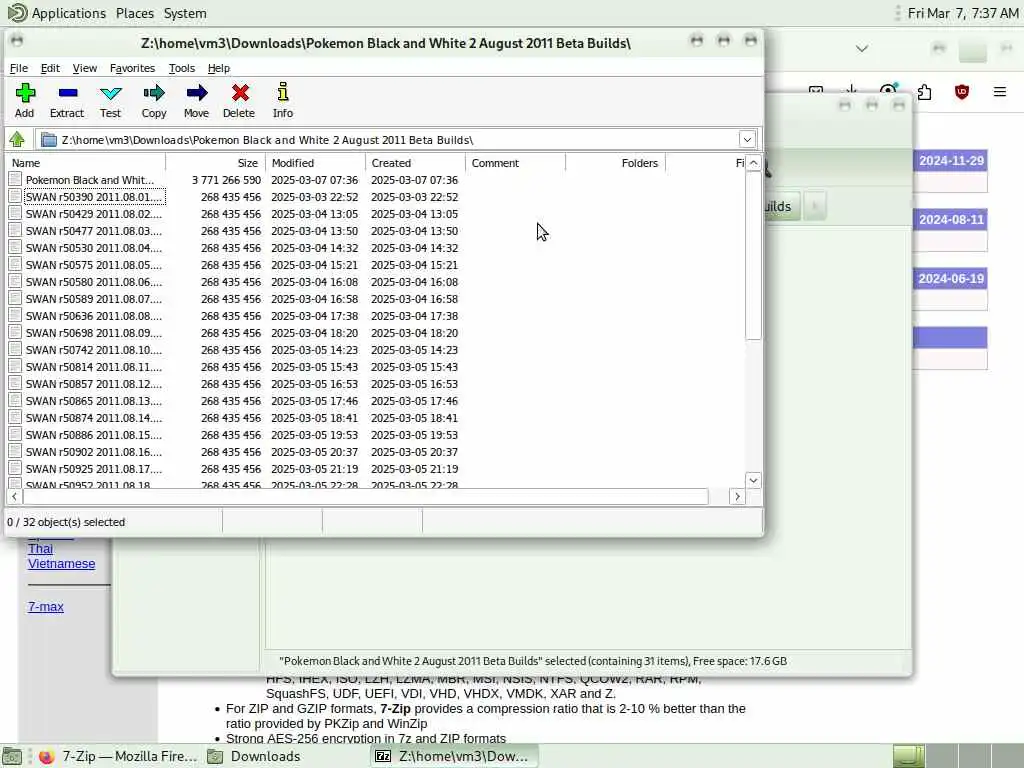Click the 2024-08-11 date entry
Image resolution: width=1024 pixels, height=768 pixels.
[951, 219]
